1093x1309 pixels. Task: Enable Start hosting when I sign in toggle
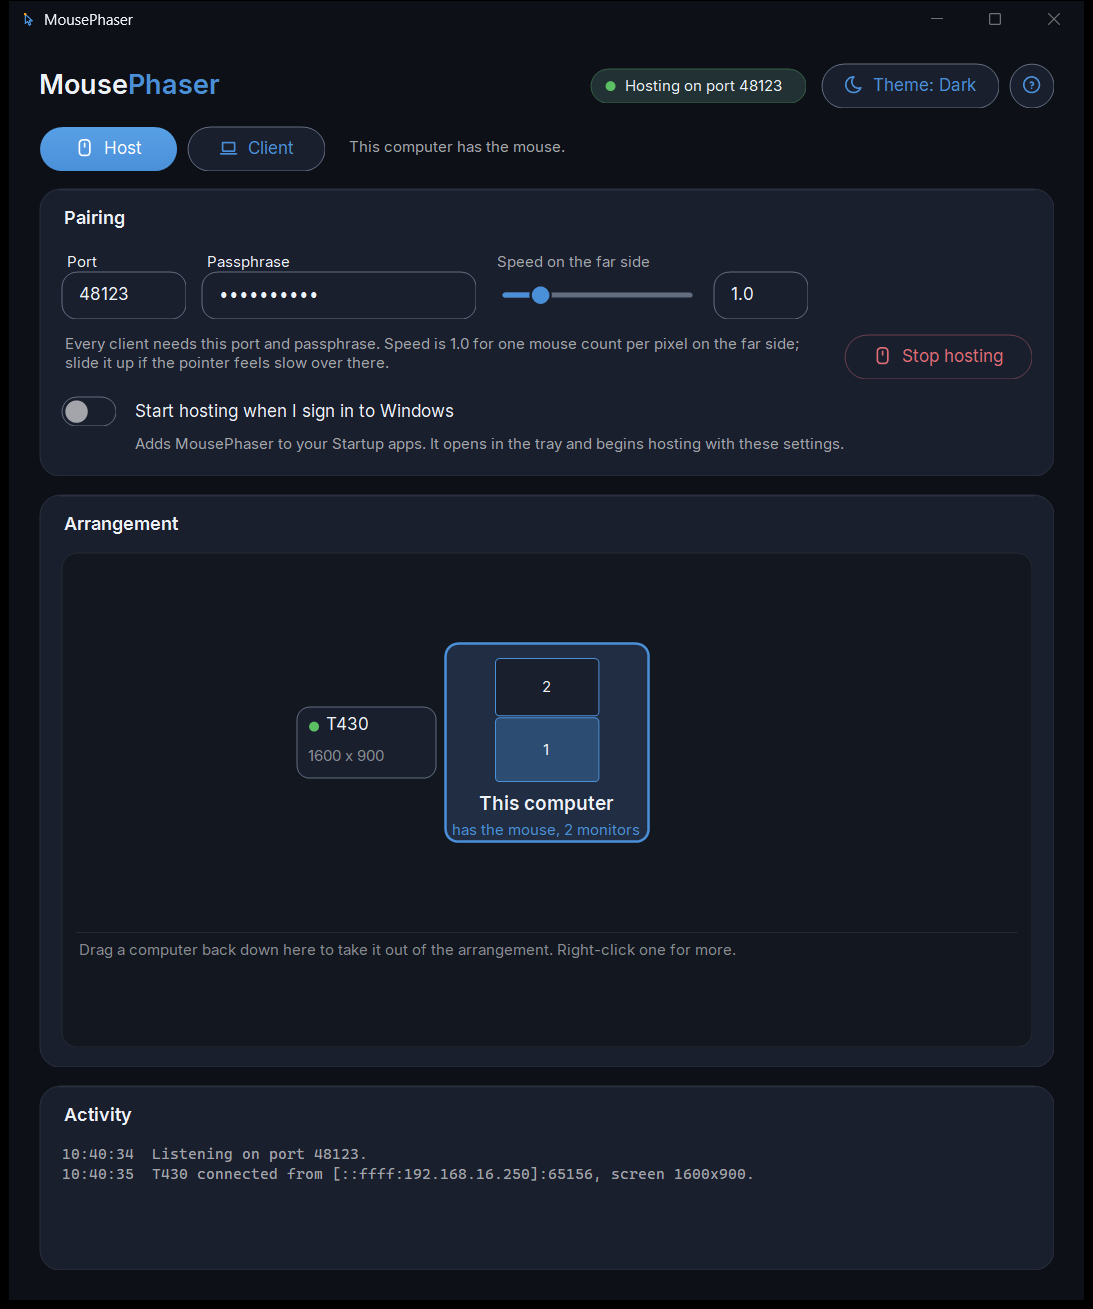click(89, 412)
